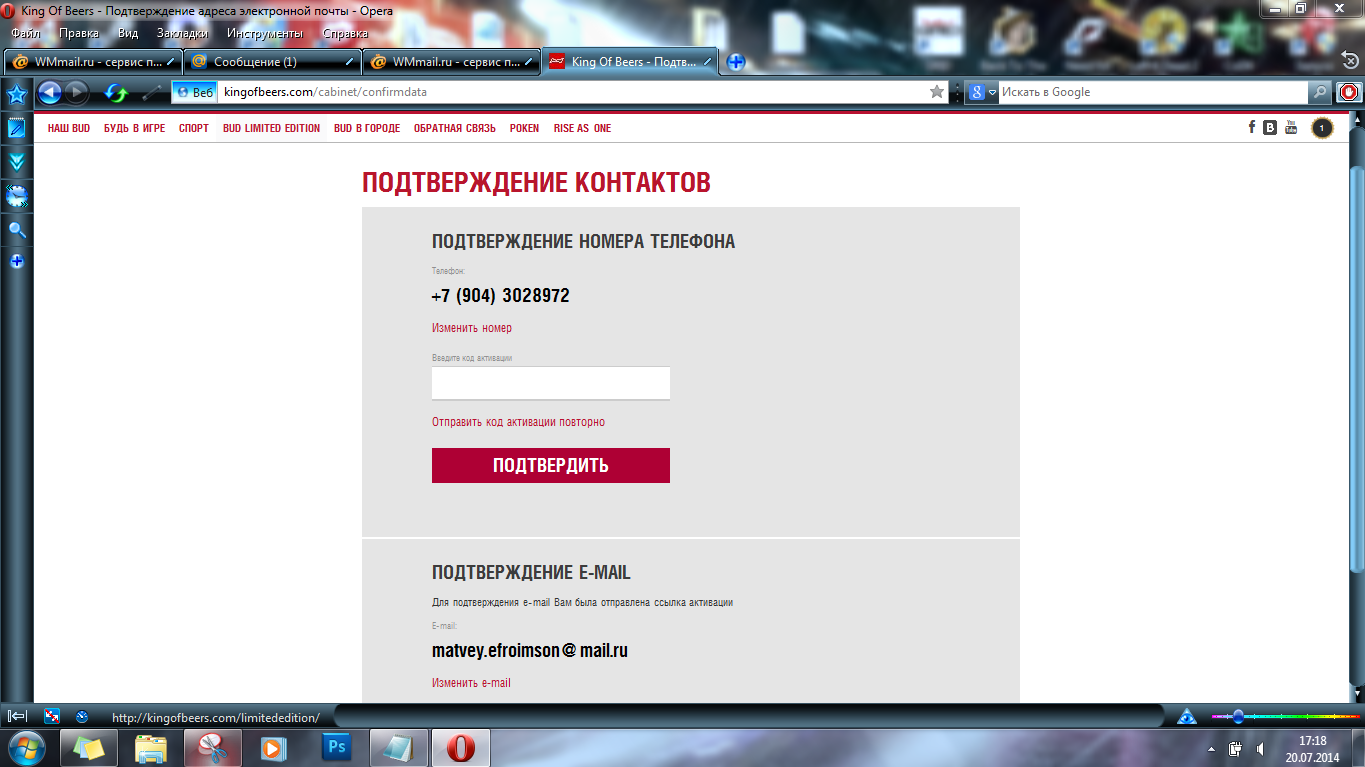Open the Snipping Tool taskbar icon

point(213,747)
